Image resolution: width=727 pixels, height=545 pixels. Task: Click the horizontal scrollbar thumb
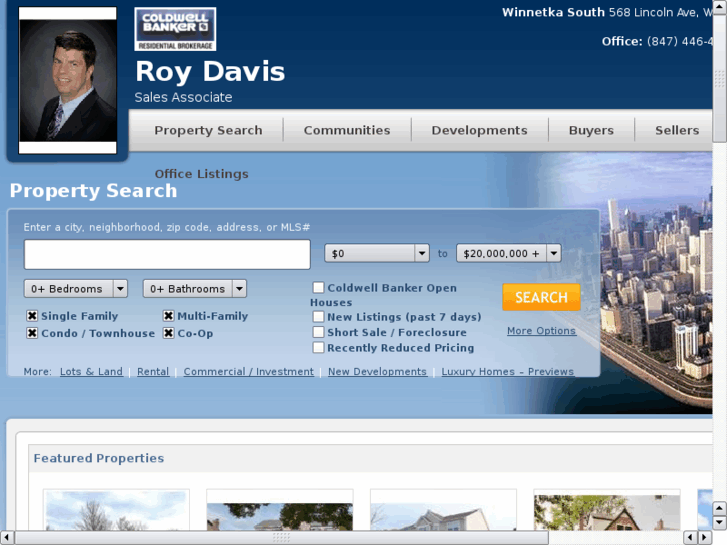(281, 538)
